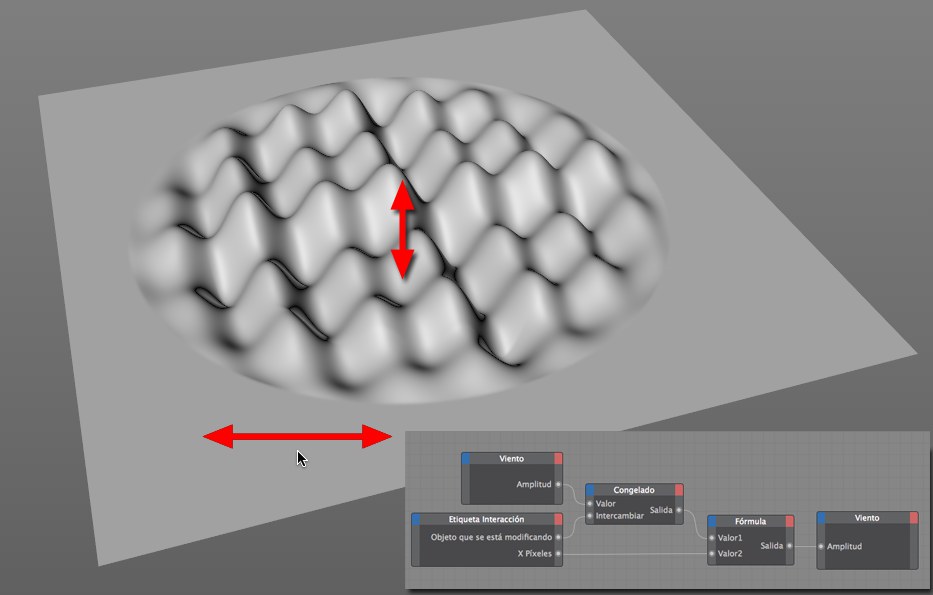Click the Salida output port of Fórmula

(x=789, y=546)
